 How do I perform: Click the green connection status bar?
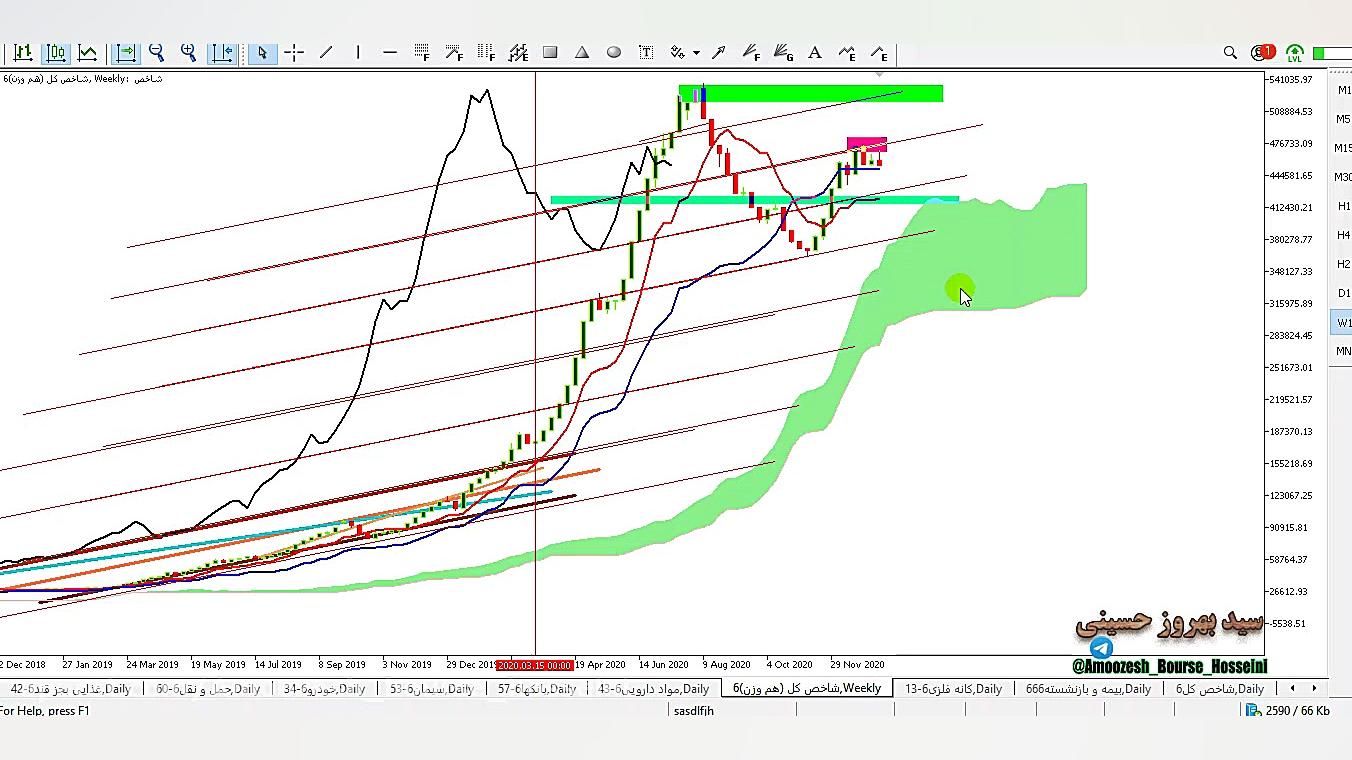point(1332,53)
